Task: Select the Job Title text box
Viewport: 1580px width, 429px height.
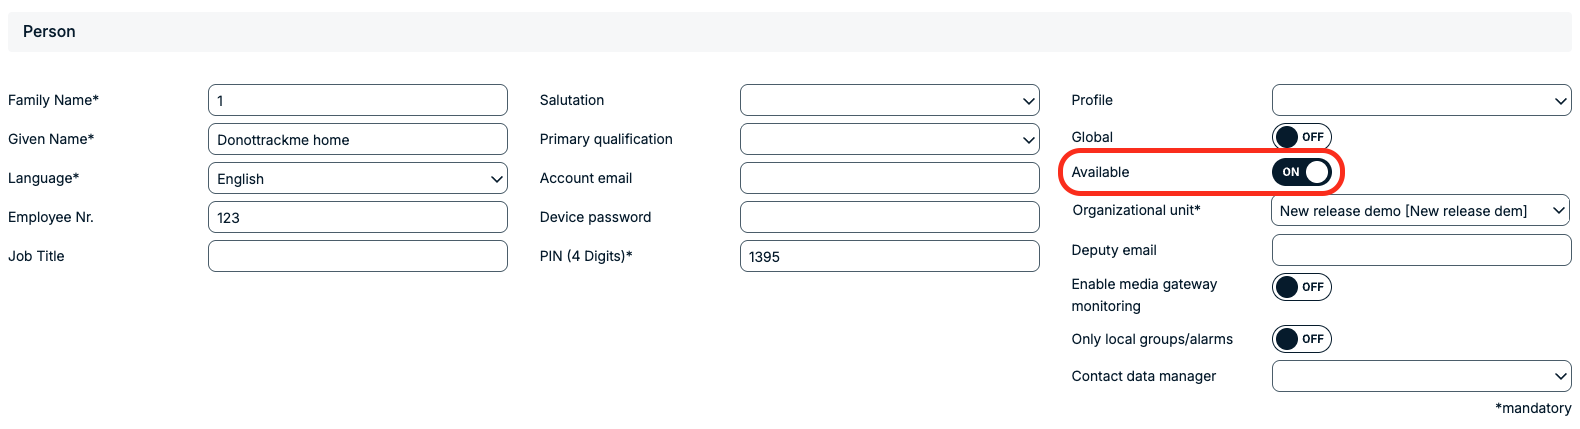Action: (357, 256)
